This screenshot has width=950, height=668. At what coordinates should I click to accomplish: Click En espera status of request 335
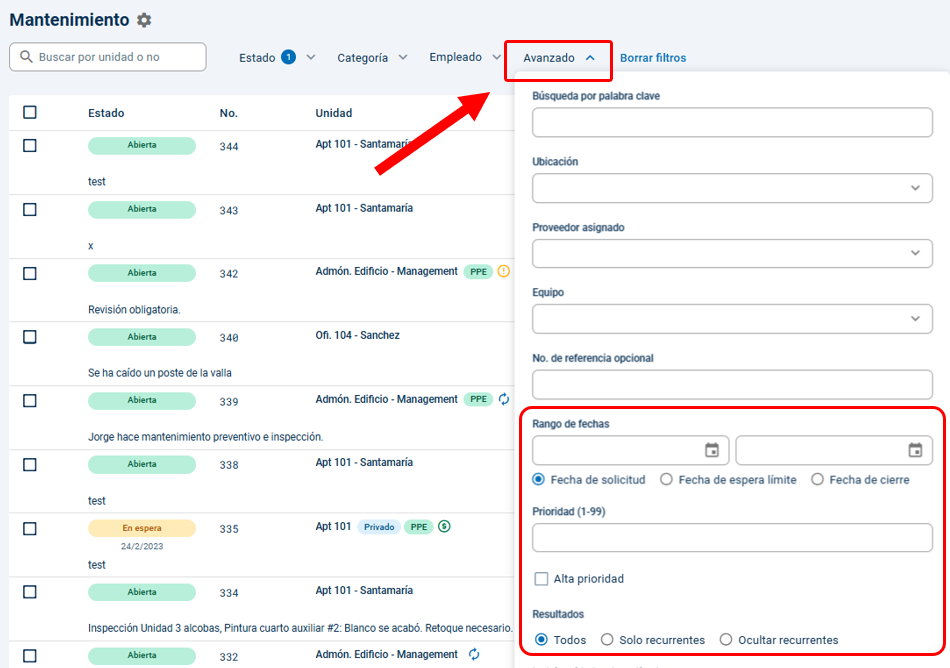[142, 528]
